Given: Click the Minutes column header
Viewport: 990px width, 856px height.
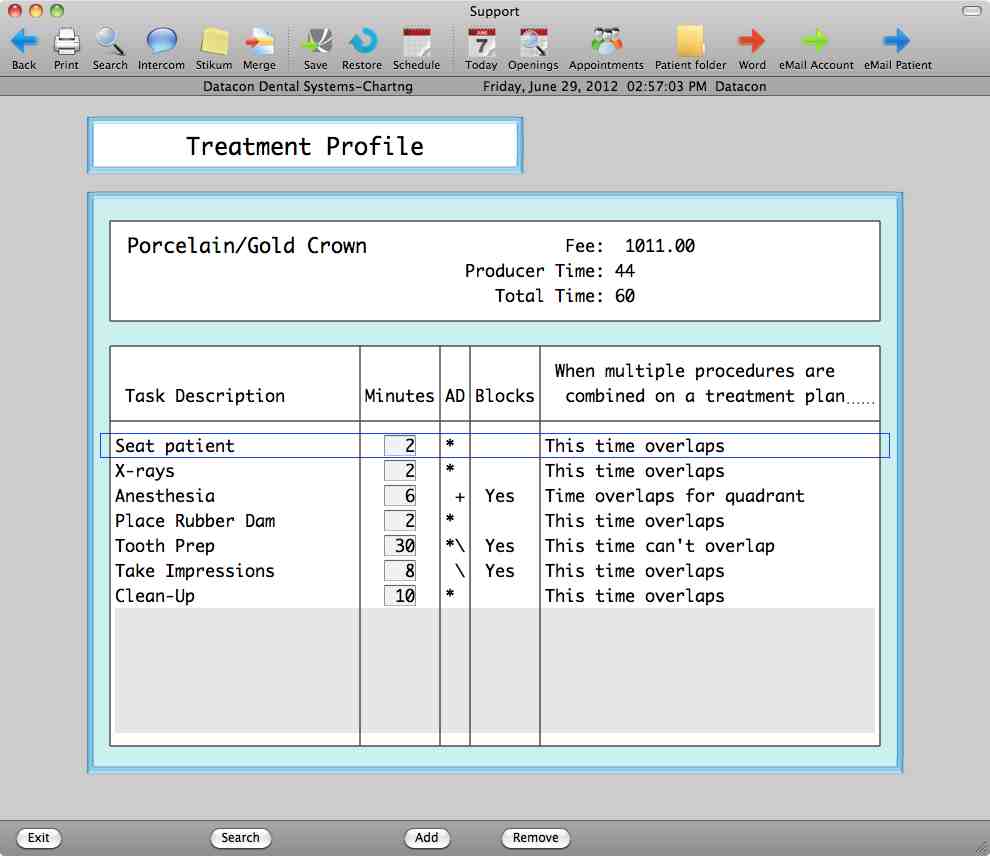Looking at the screenshot, I should (x=399, y=396).
